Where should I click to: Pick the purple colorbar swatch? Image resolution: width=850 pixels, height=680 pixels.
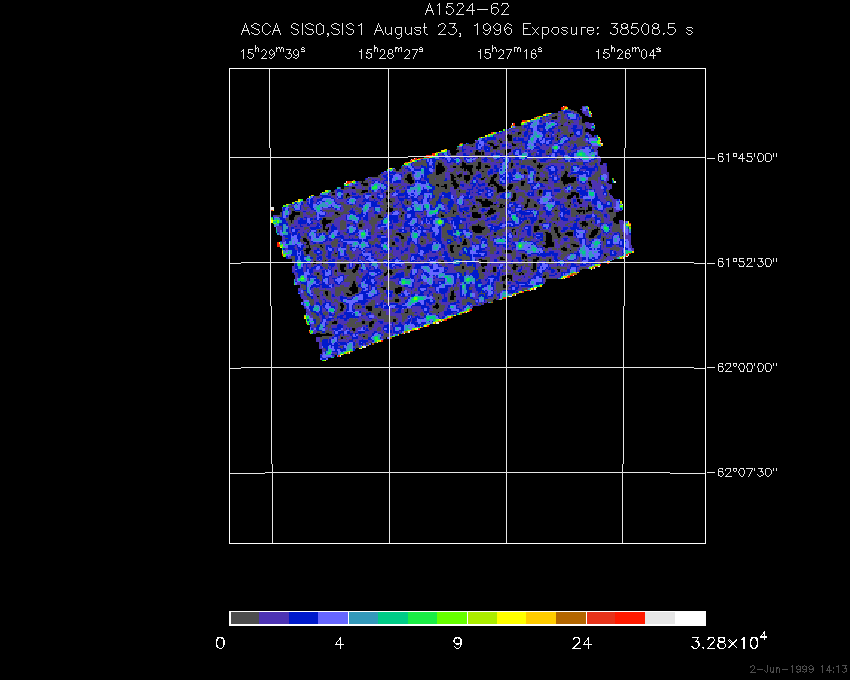point(274,618)
